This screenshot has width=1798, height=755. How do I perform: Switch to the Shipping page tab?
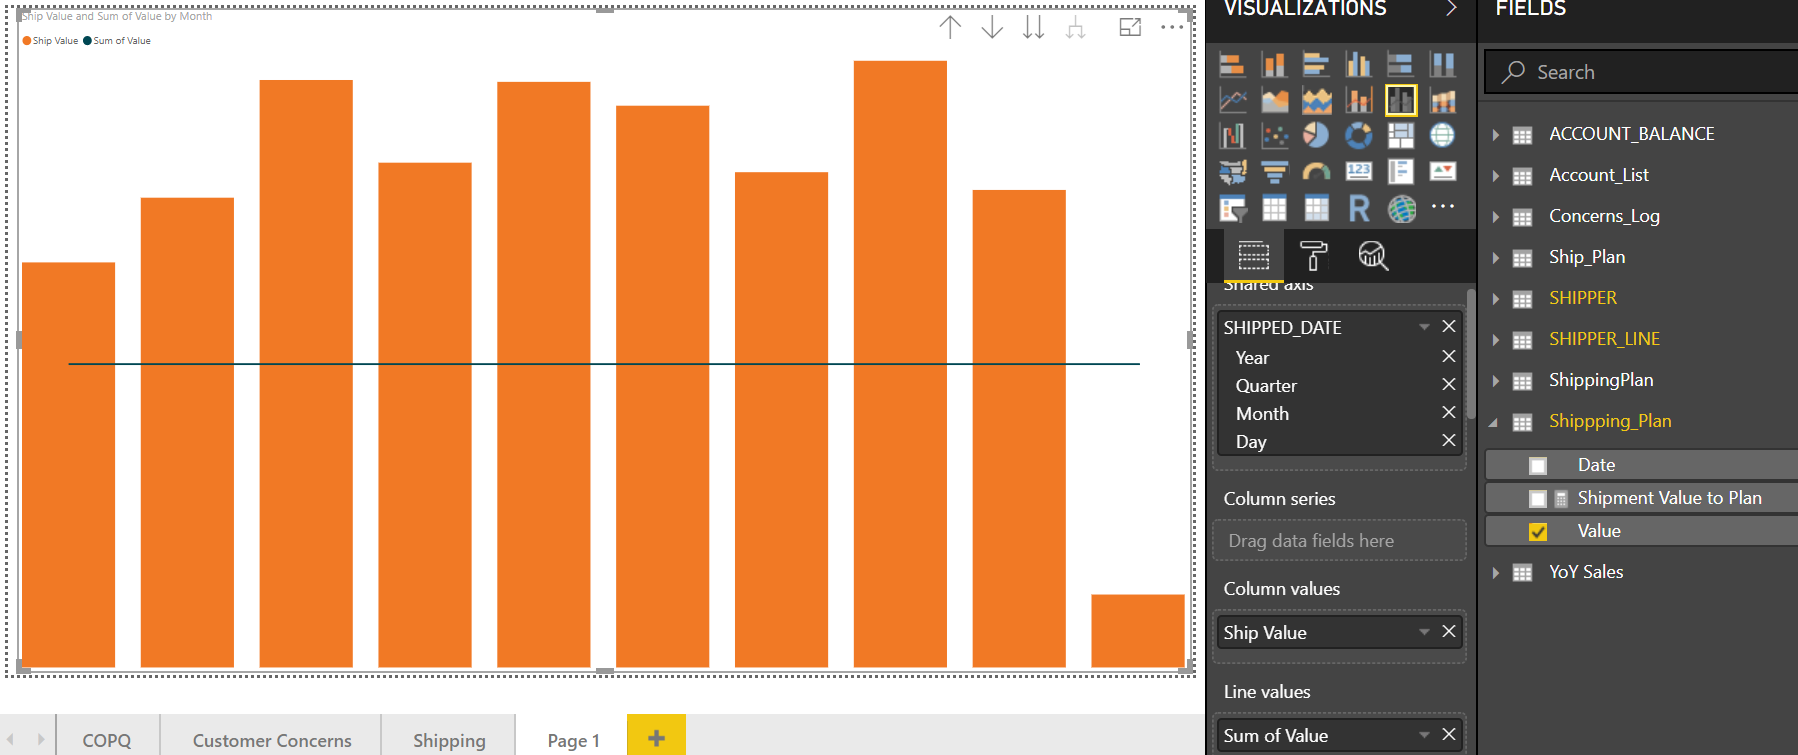tap(449, 740)
